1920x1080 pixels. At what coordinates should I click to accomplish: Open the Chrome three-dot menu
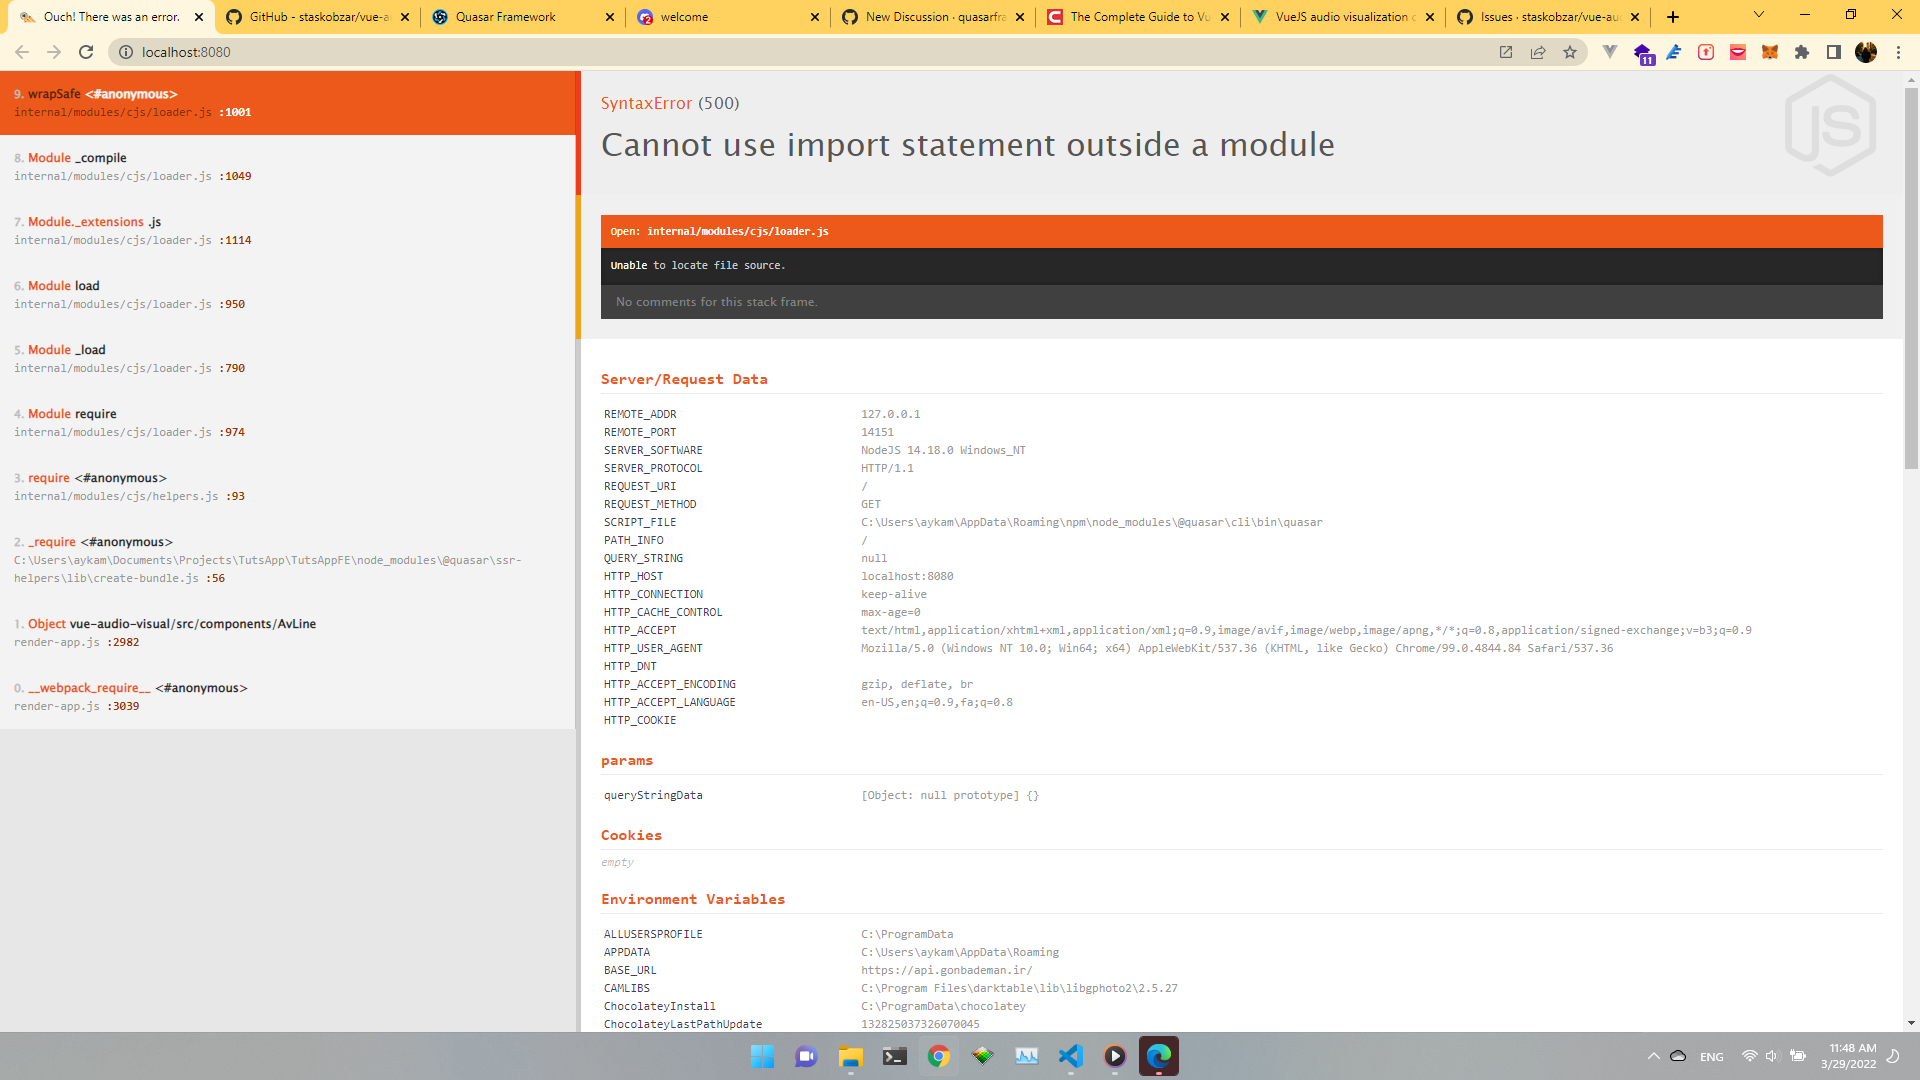tap(1898, 52)
